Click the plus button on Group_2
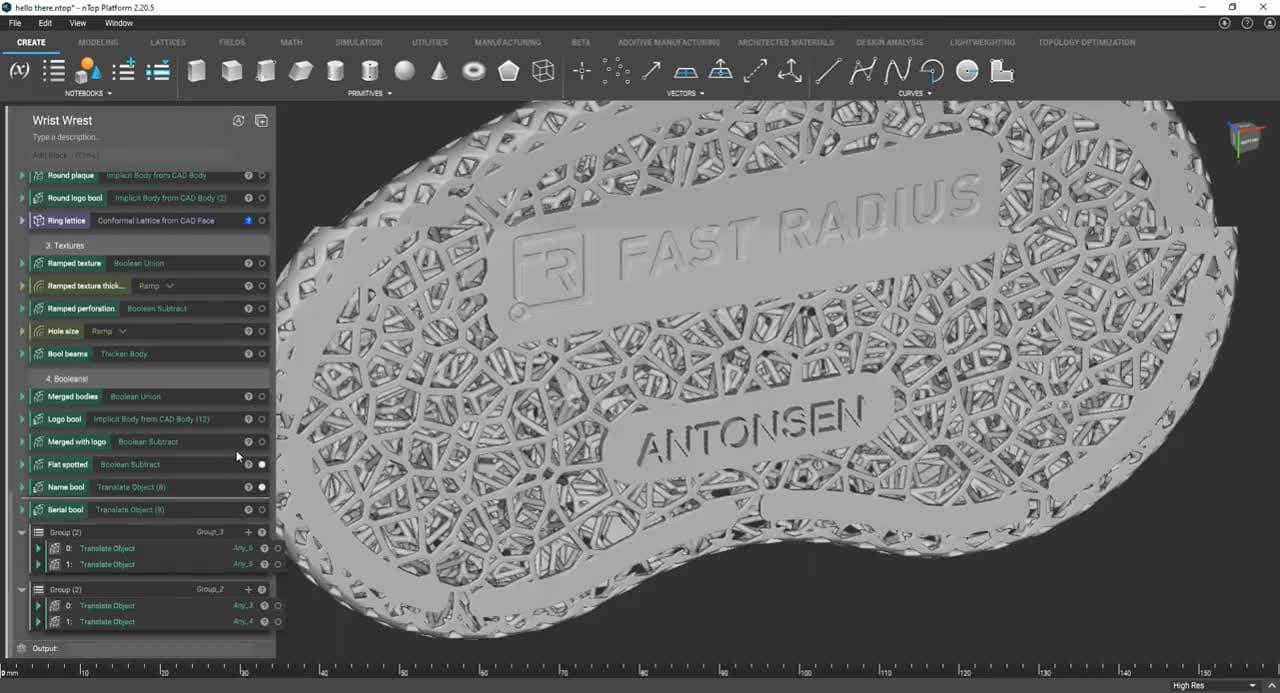Viewport: 1280px width, 693px height. click(x=248, y=589)
